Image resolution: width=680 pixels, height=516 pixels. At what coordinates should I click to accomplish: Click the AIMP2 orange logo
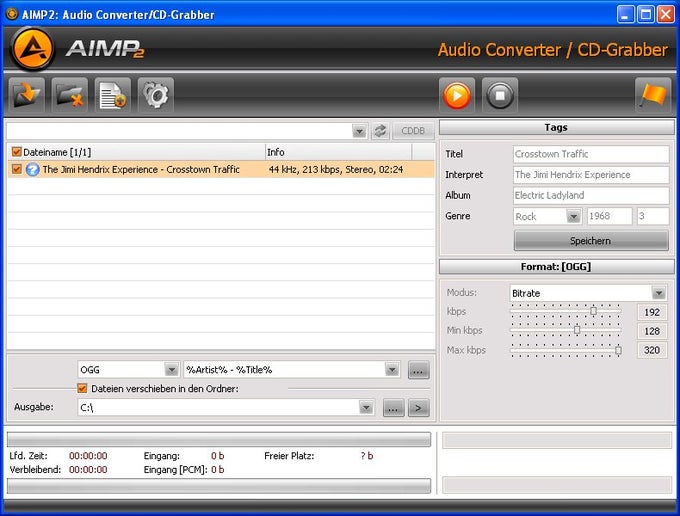(33, 49)
